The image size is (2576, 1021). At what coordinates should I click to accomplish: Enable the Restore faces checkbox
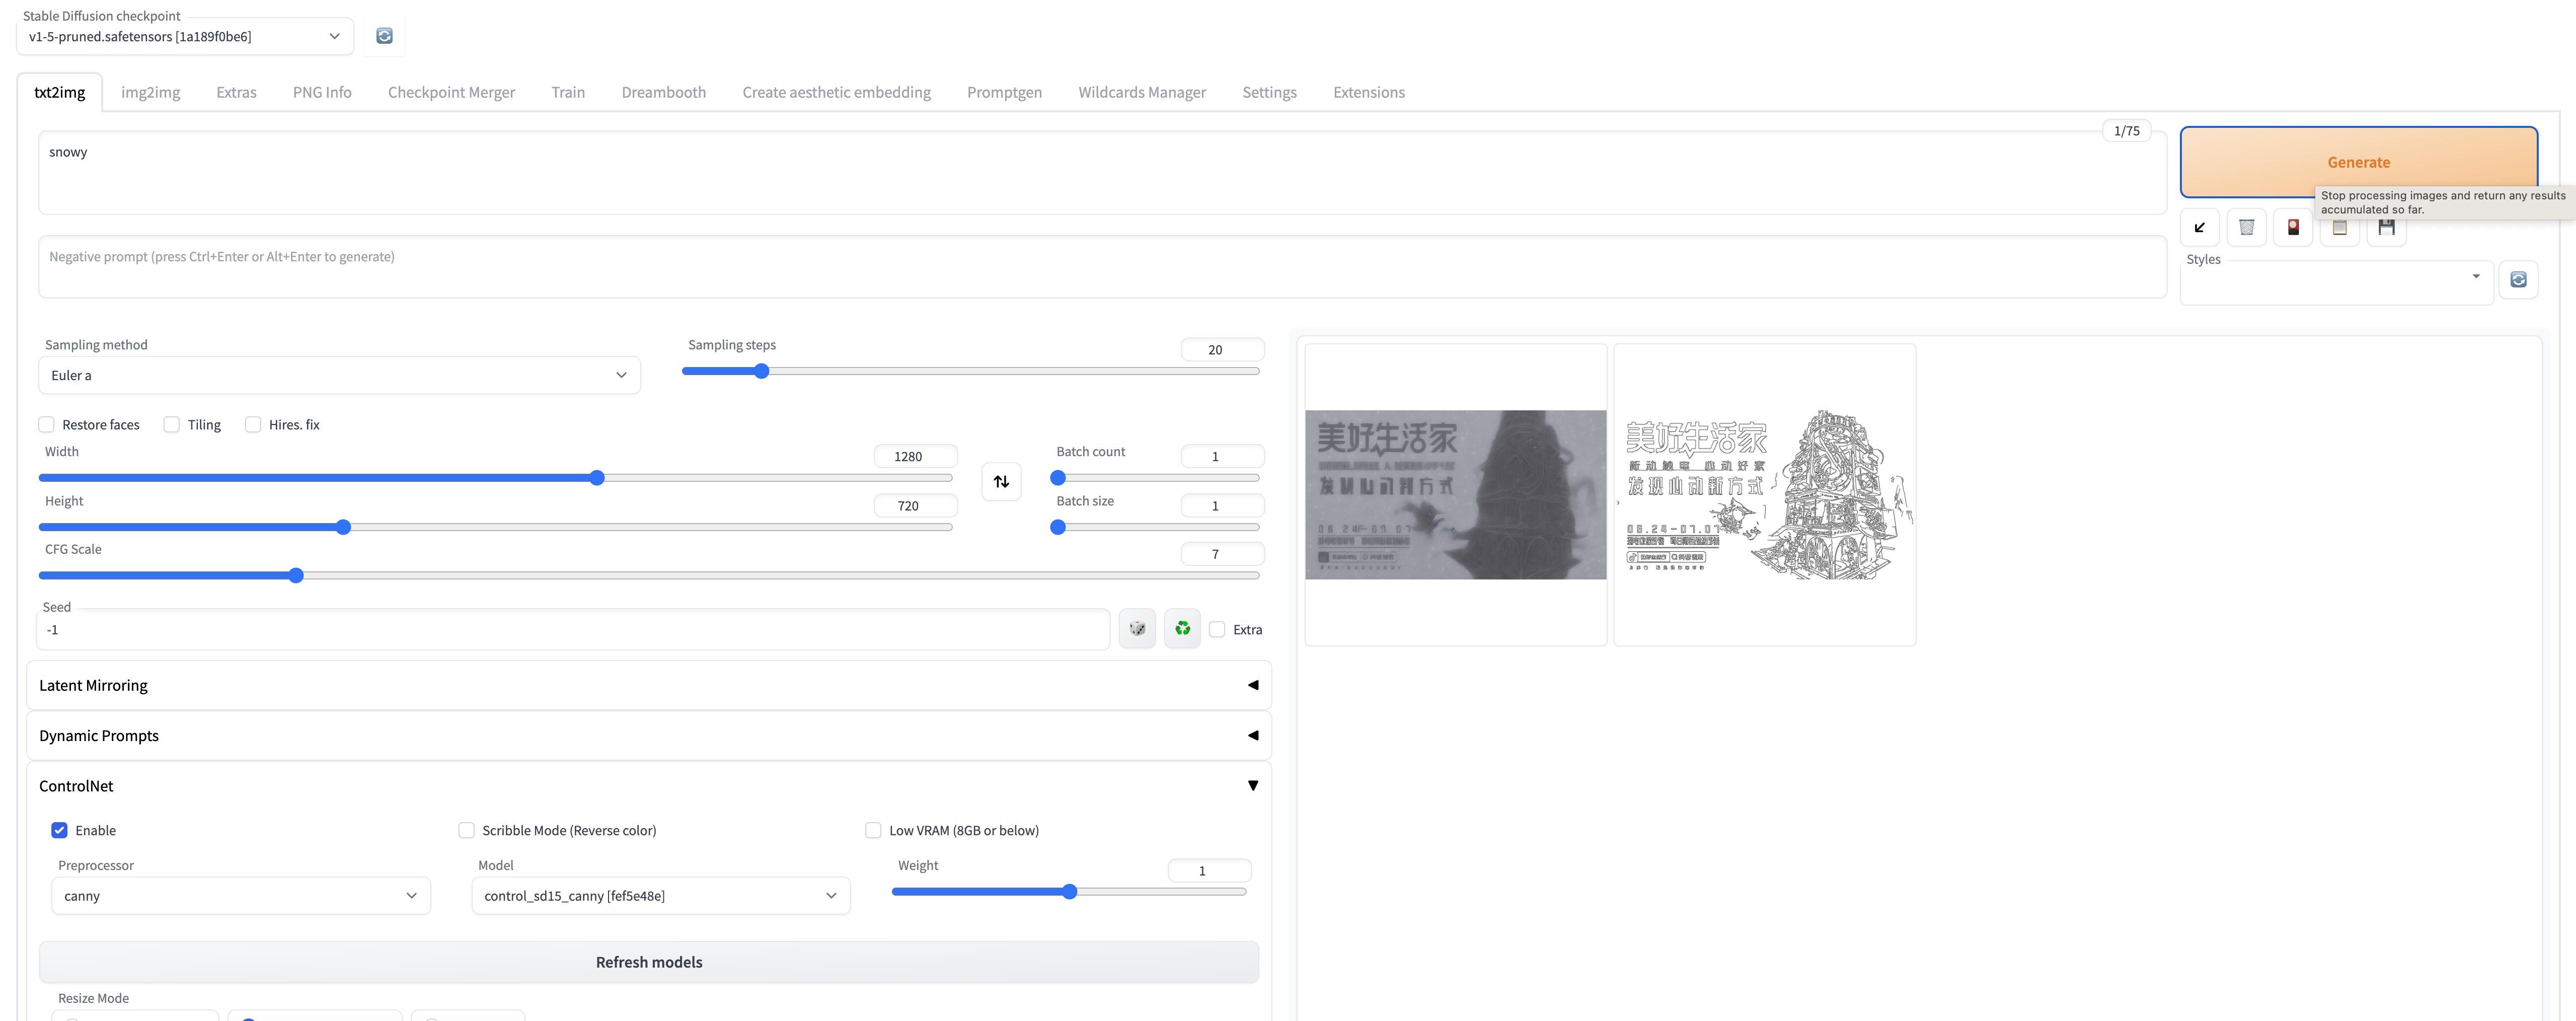click(47, 425)
